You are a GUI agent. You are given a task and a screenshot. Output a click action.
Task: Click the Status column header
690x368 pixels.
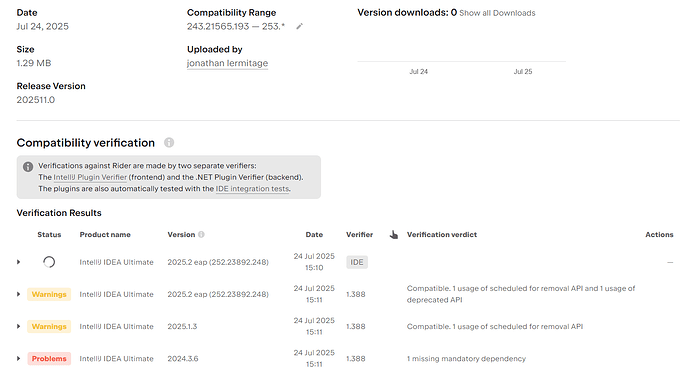[x=49, y=235]
